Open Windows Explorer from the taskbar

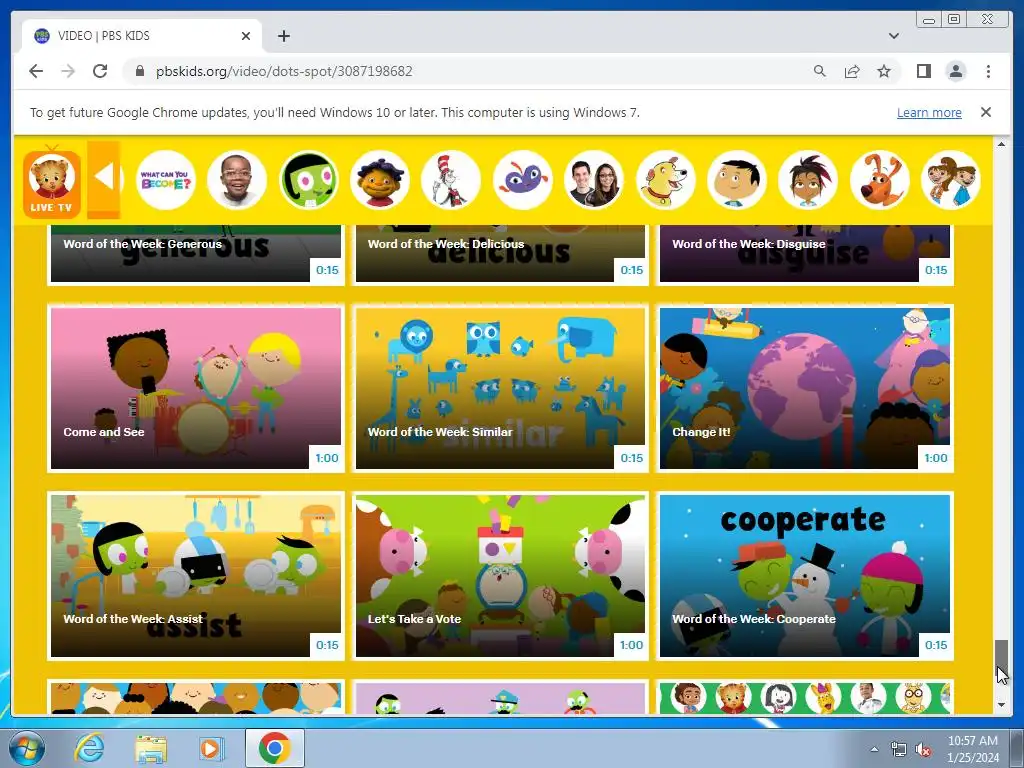[151, 748]
